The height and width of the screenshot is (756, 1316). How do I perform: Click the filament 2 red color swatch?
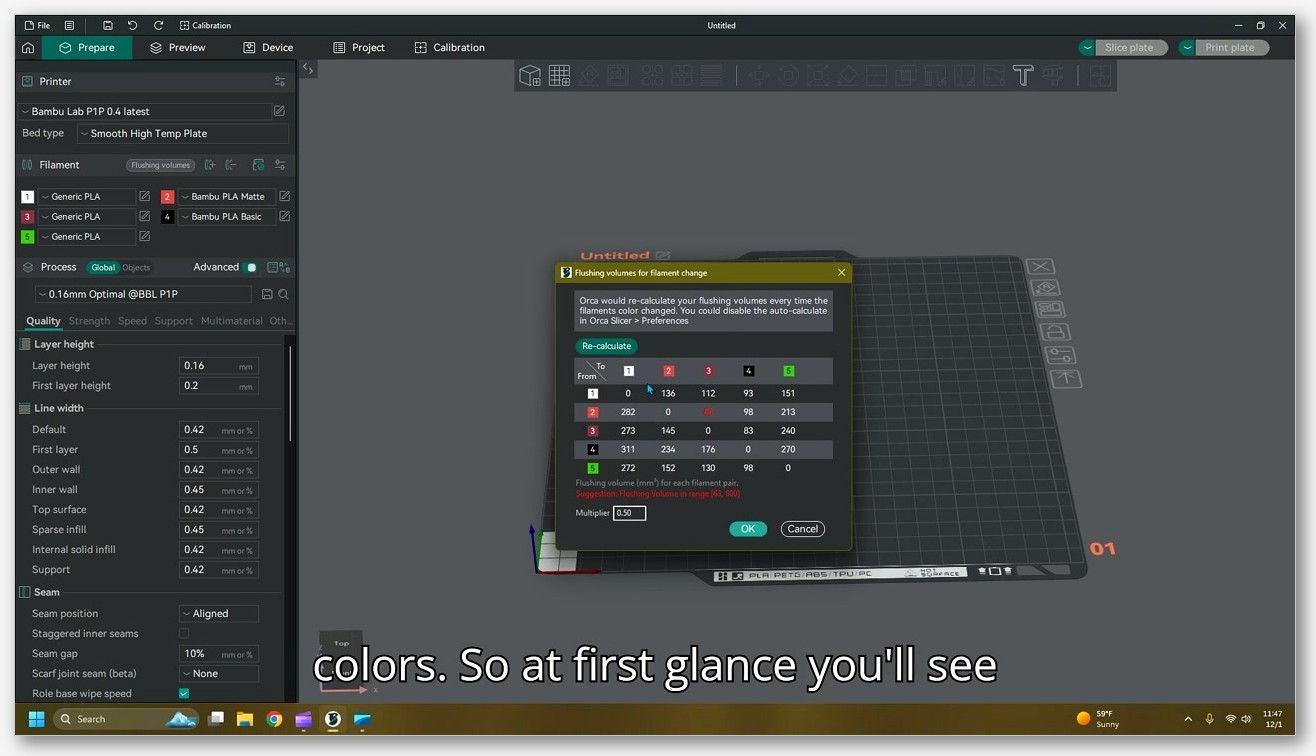(167, 196)
